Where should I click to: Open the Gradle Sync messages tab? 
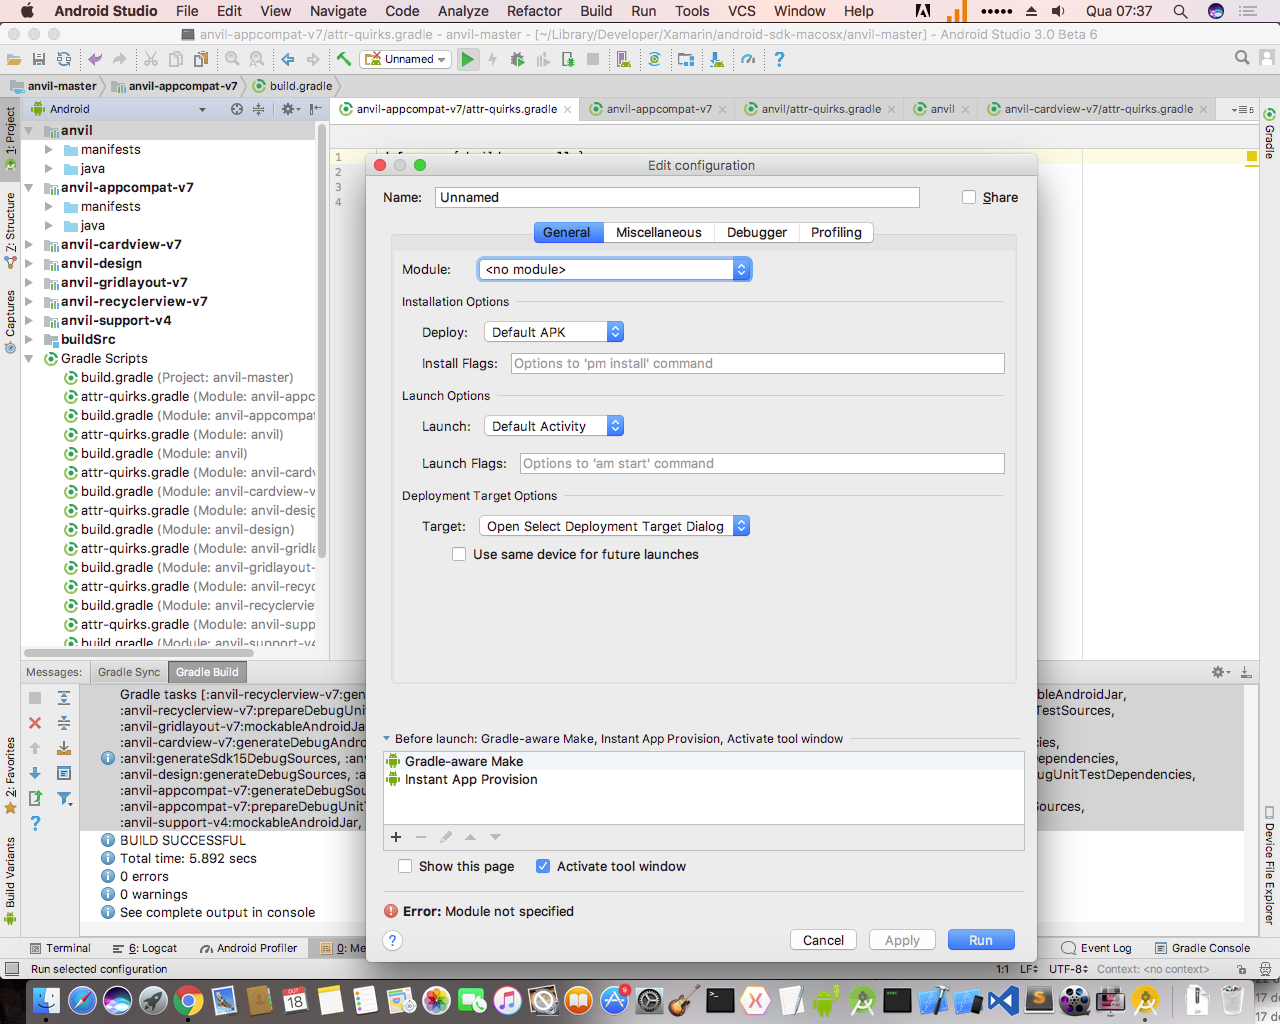coord(129,672)
